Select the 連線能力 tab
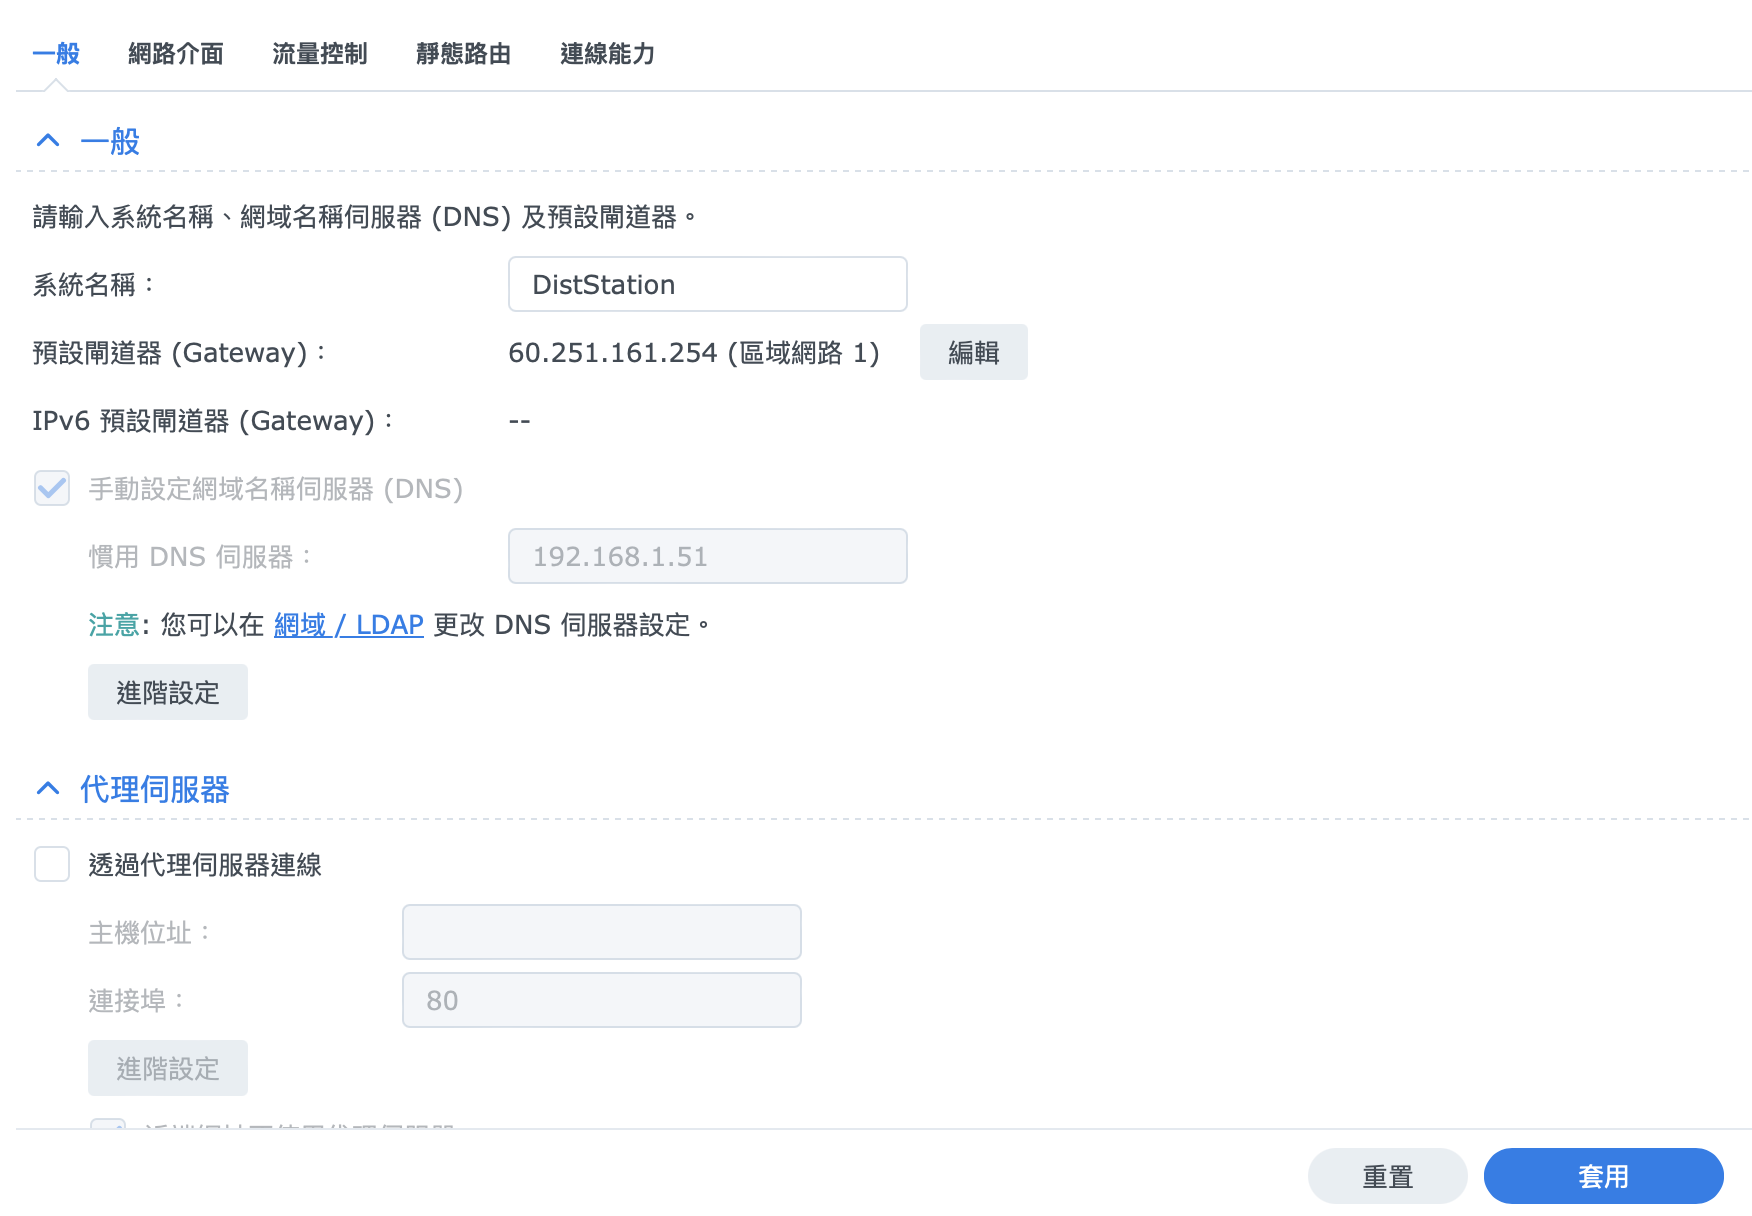Image resolution: width=1752 pixels, height=1216 pixels. click(608, 54)
